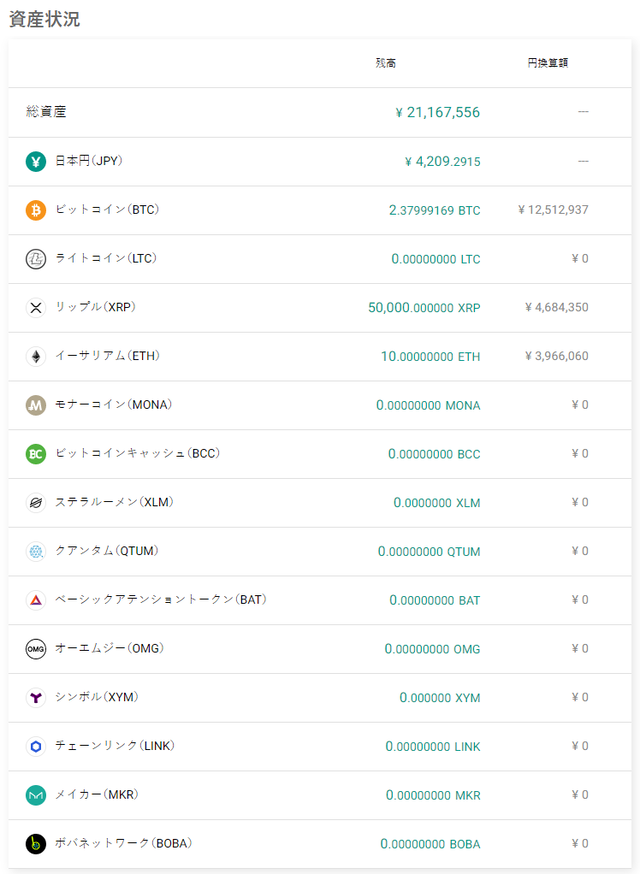Click the ETH yen value ¥ 3,966,060
This screenshot has height=874, width=640.
(x=557, y=356)
